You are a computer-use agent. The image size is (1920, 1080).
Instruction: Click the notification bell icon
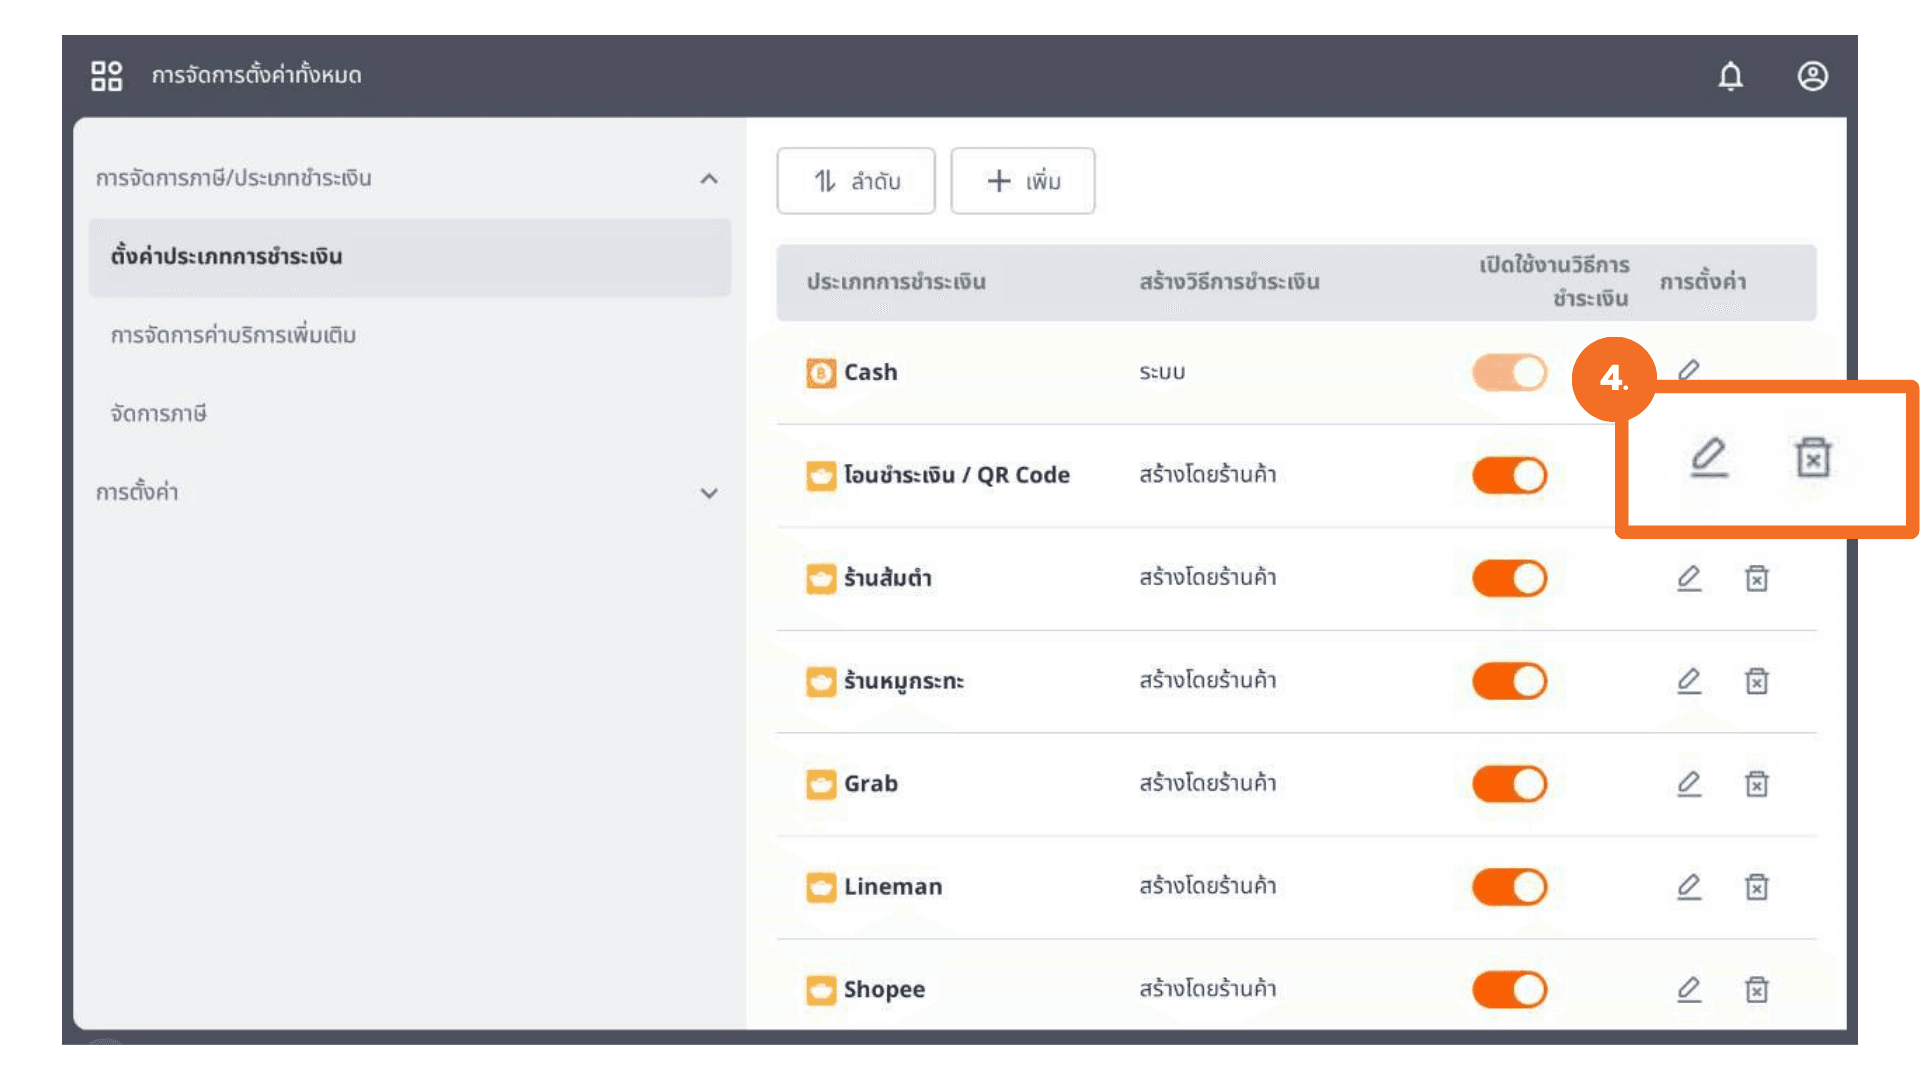click(x=1730, y=76)
